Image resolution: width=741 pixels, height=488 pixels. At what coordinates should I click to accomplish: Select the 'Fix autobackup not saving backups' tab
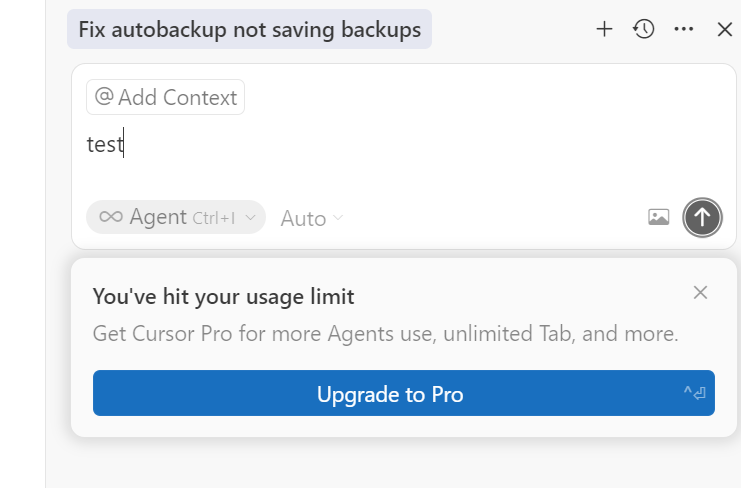pyautogui.click(x=250, y=30)
